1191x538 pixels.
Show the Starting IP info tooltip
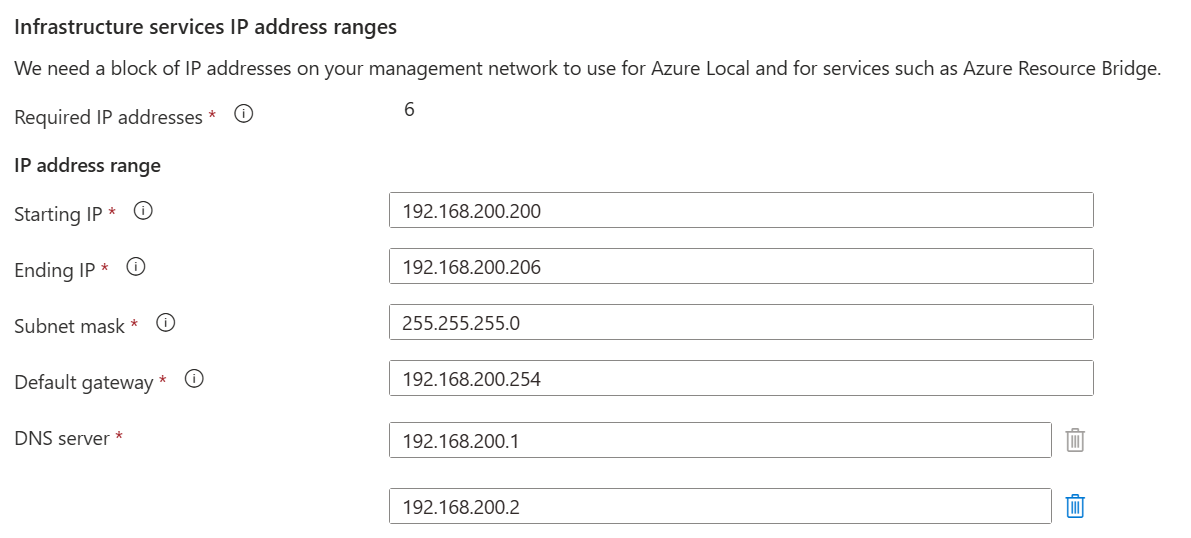[143, 211]
